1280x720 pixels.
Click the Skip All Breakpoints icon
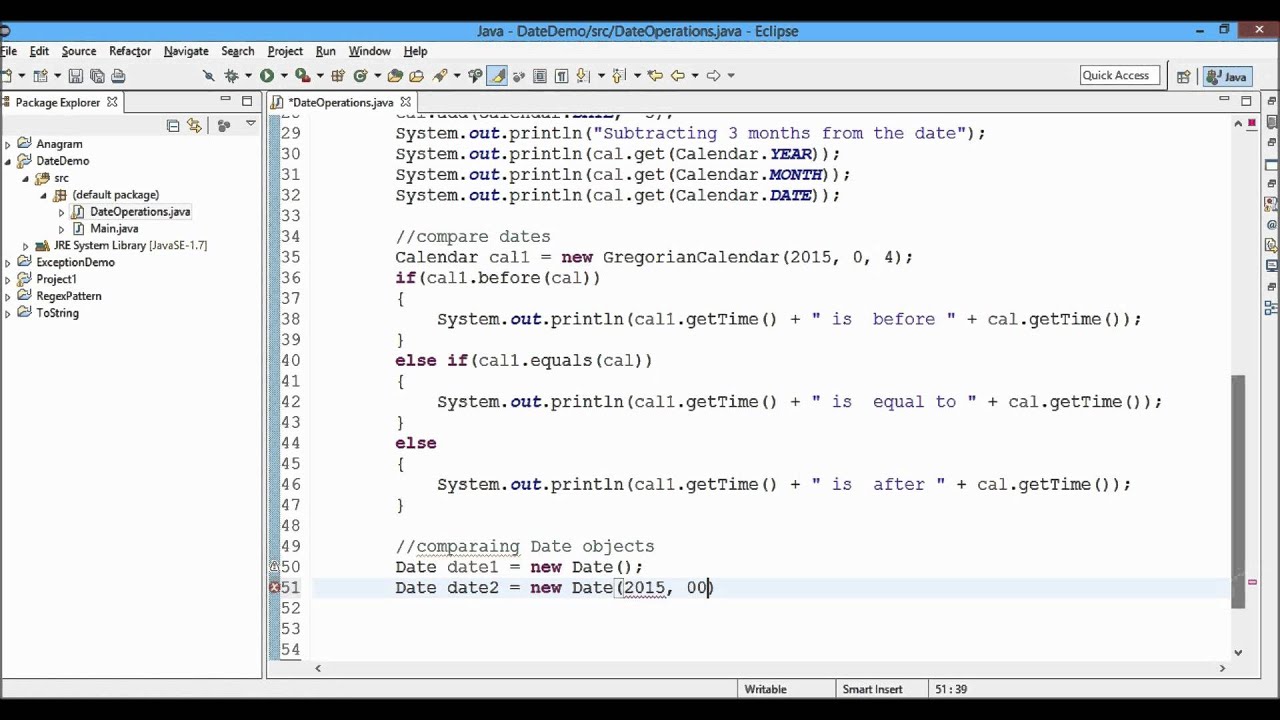tap(208, 76)
